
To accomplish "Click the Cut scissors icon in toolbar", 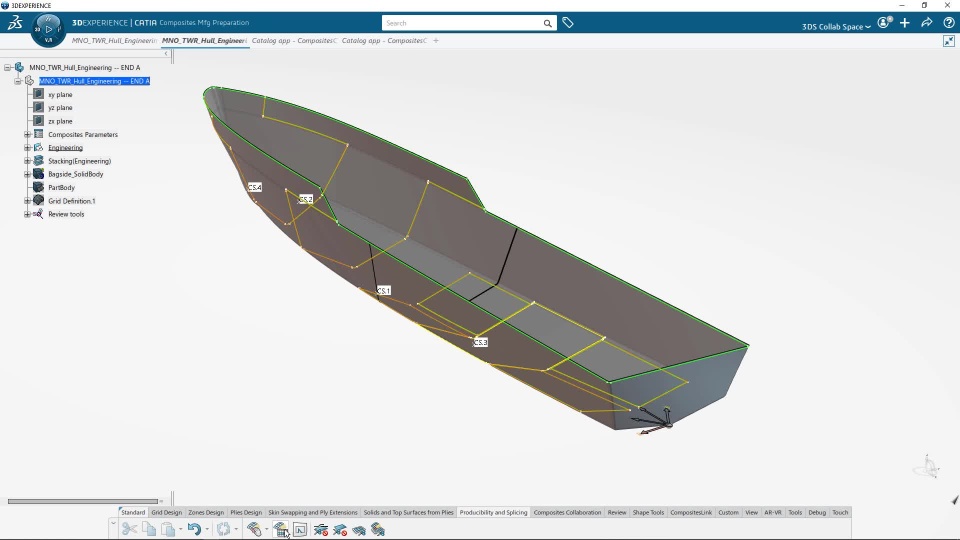I will click(129, 529).
